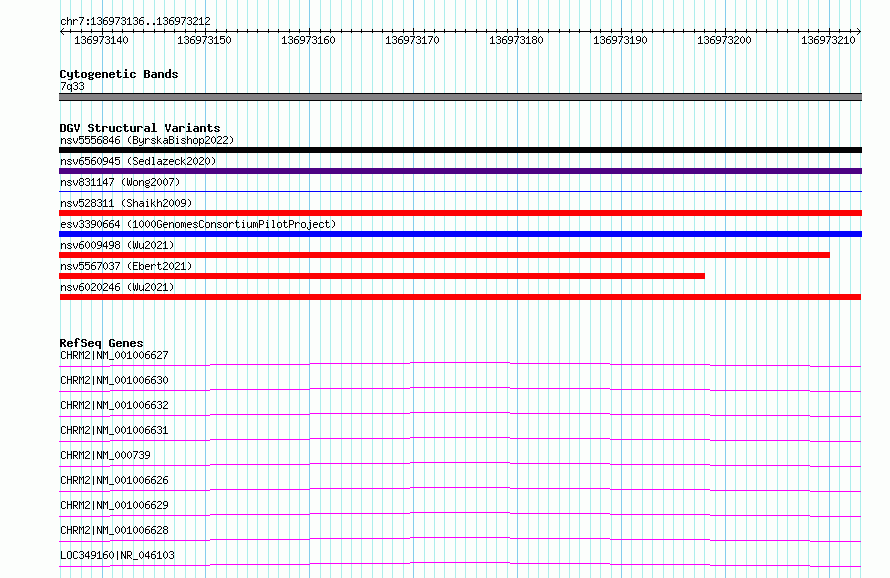Click the magenta CHRM2 NM_001006630 intron line
The width and height of the screenshot is (890, 578).
coord(460,389)
